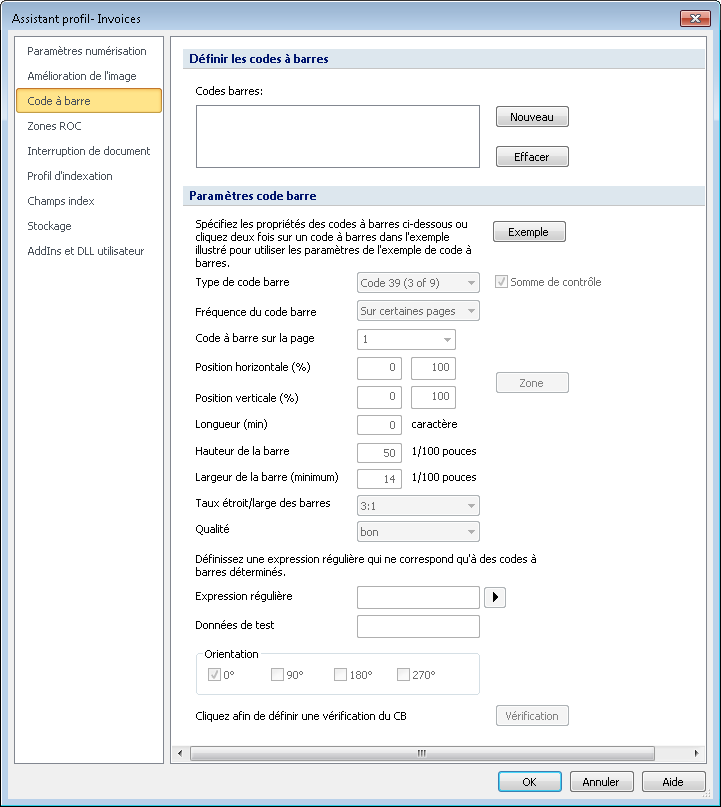Click Largeur de la barre (minimum) field

pyautogui.click(x=379, y=479)
